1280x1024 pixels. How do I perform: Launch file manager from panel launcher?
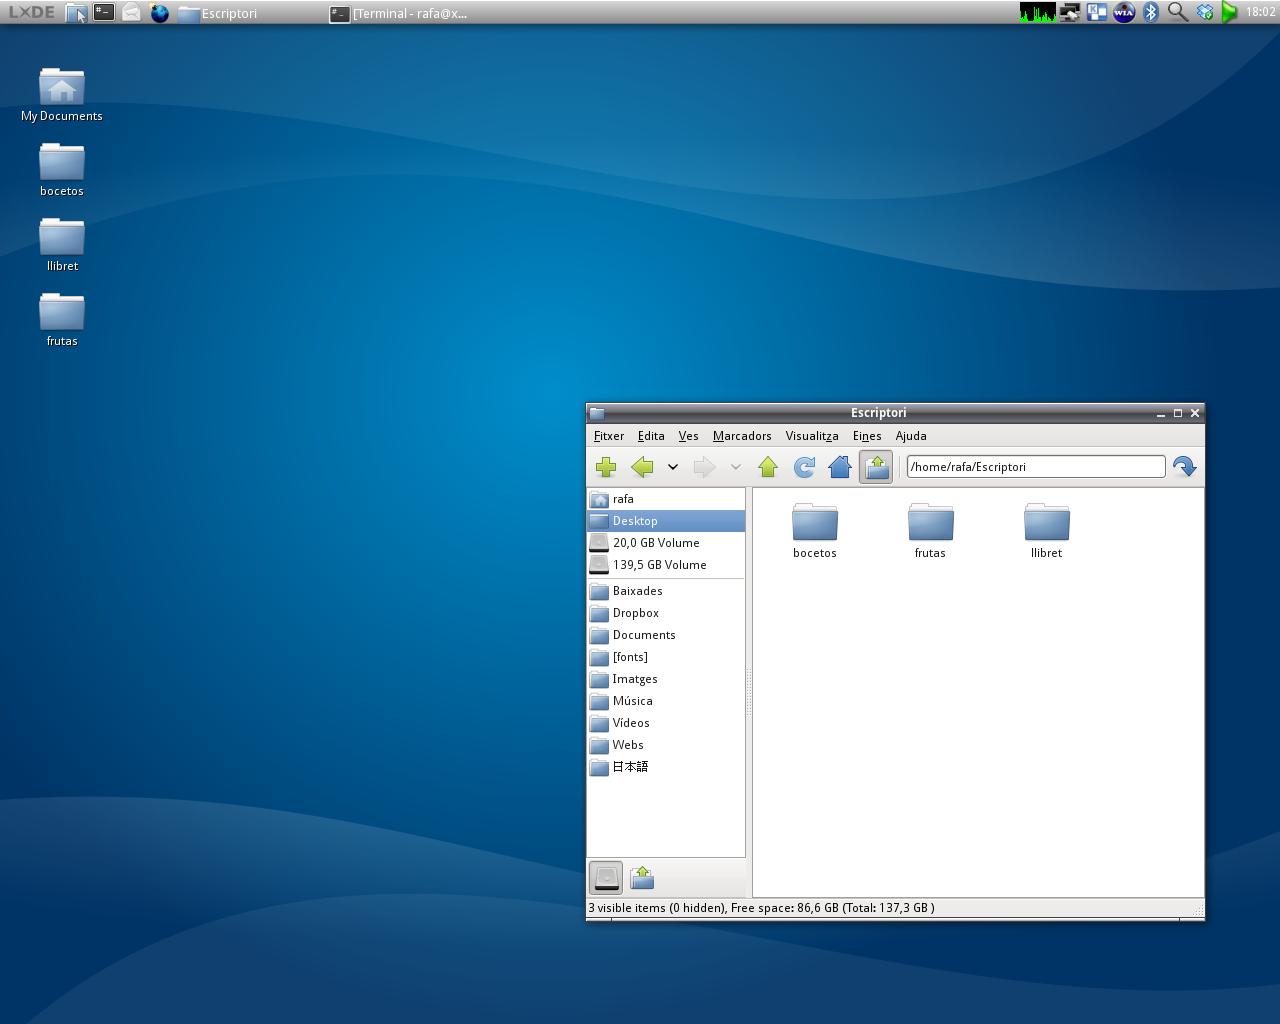pos(76,13)
